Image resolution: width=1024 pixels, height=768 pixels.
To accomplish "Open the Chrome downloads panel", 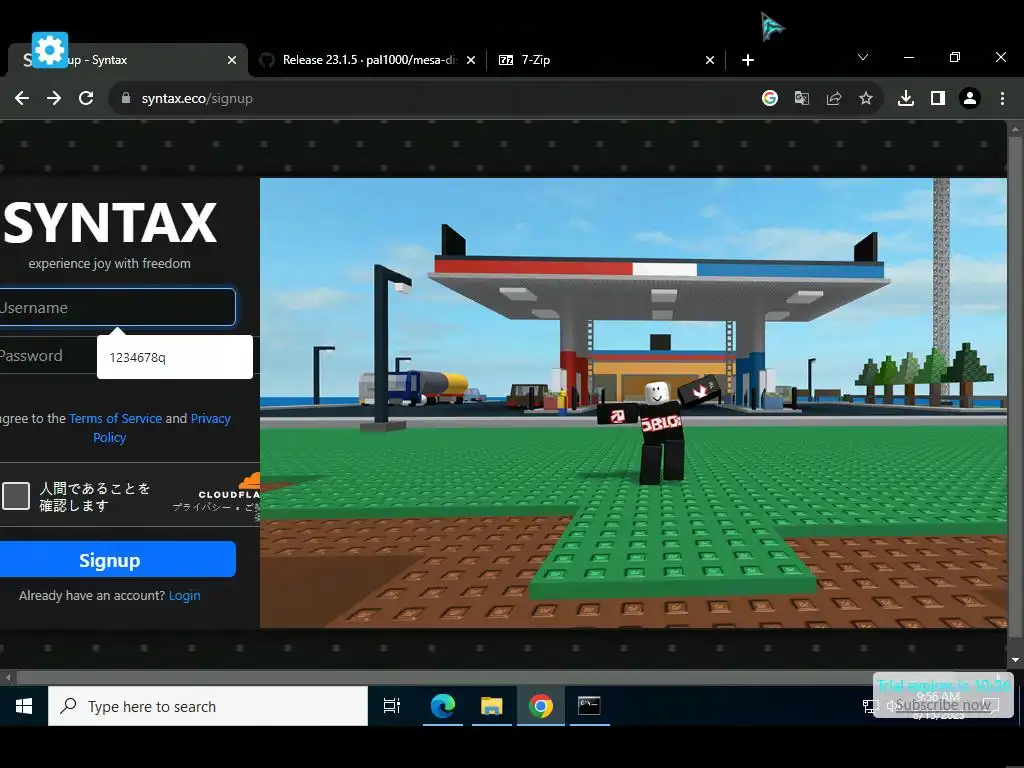I will 906,99.
